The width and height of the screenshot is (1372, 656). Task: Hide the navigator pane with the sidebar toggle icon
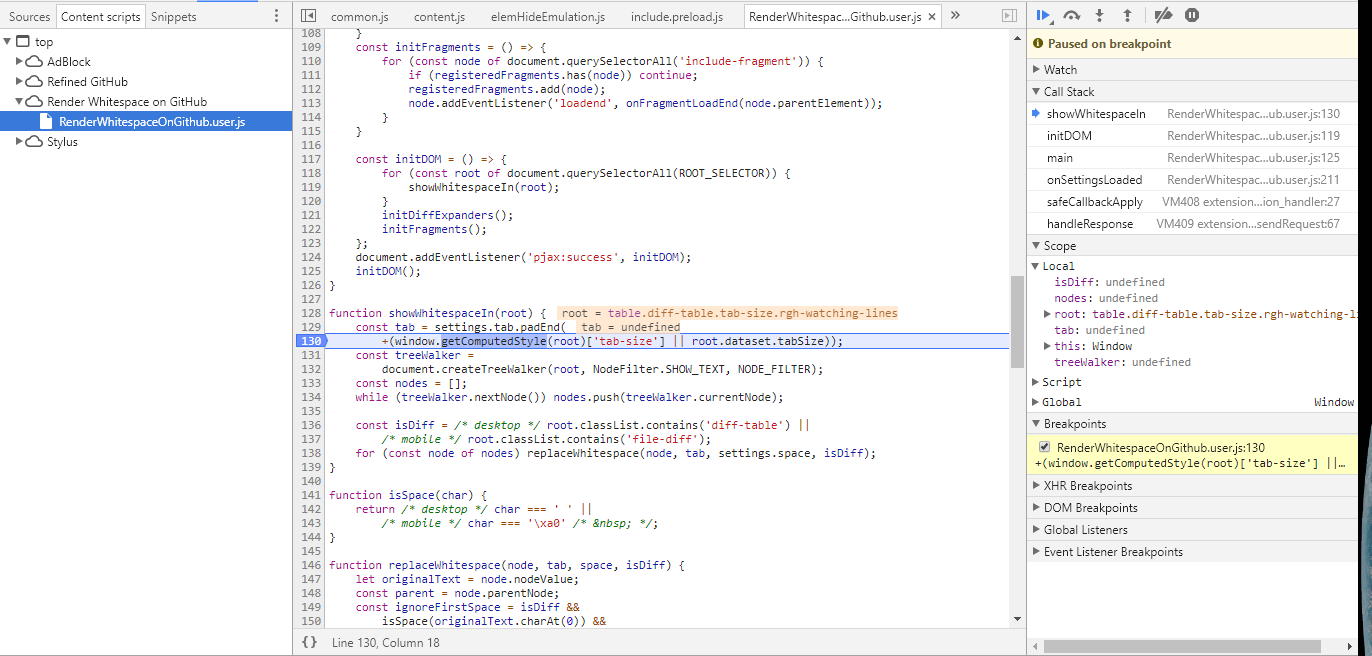309,16
